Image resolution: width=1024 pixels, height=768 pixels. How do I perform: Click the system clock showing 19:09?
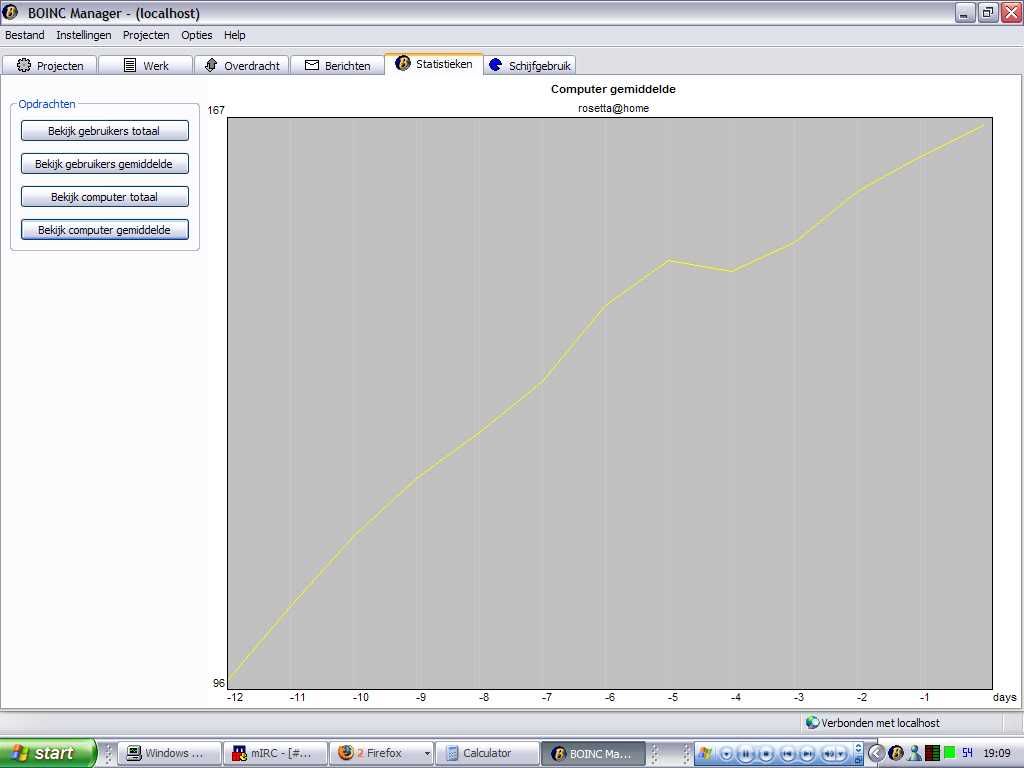click(997, 753)
